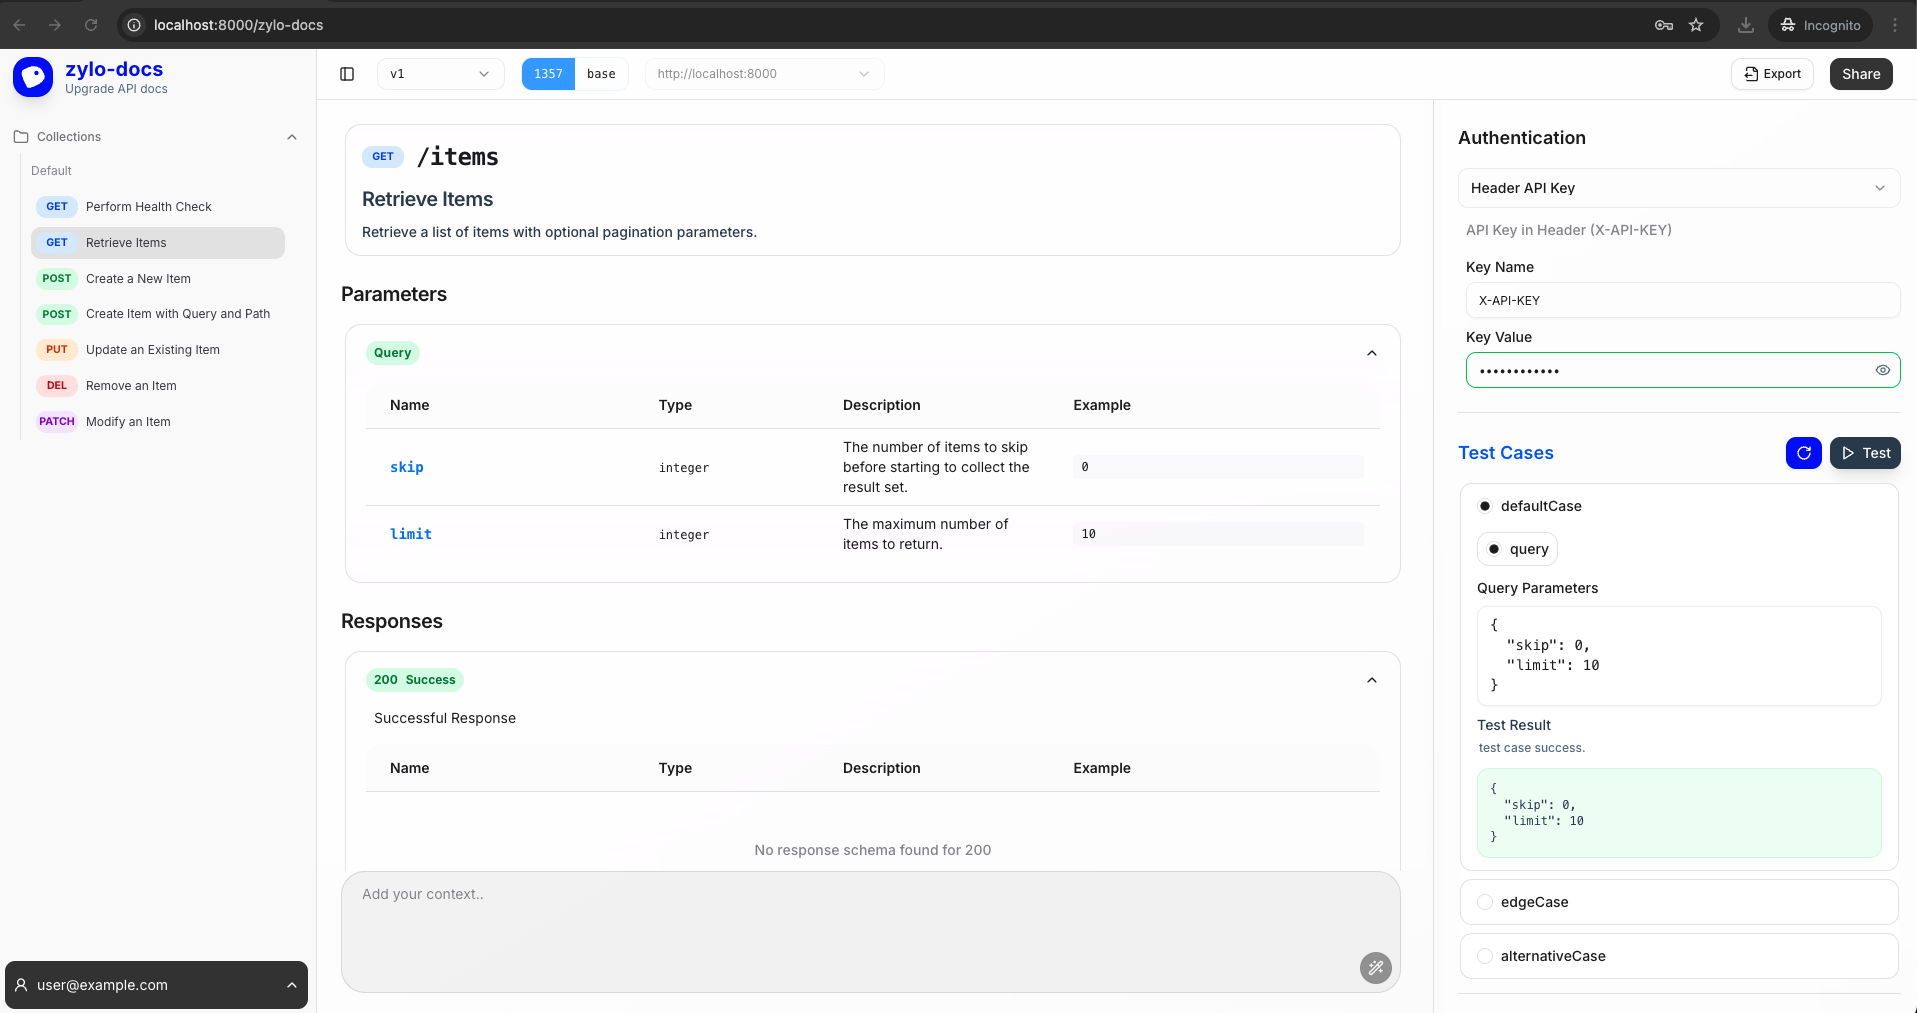Open Modify an Item endpoint
The height and width of the screenshot is (1013, 1917).
click(158, 422)
